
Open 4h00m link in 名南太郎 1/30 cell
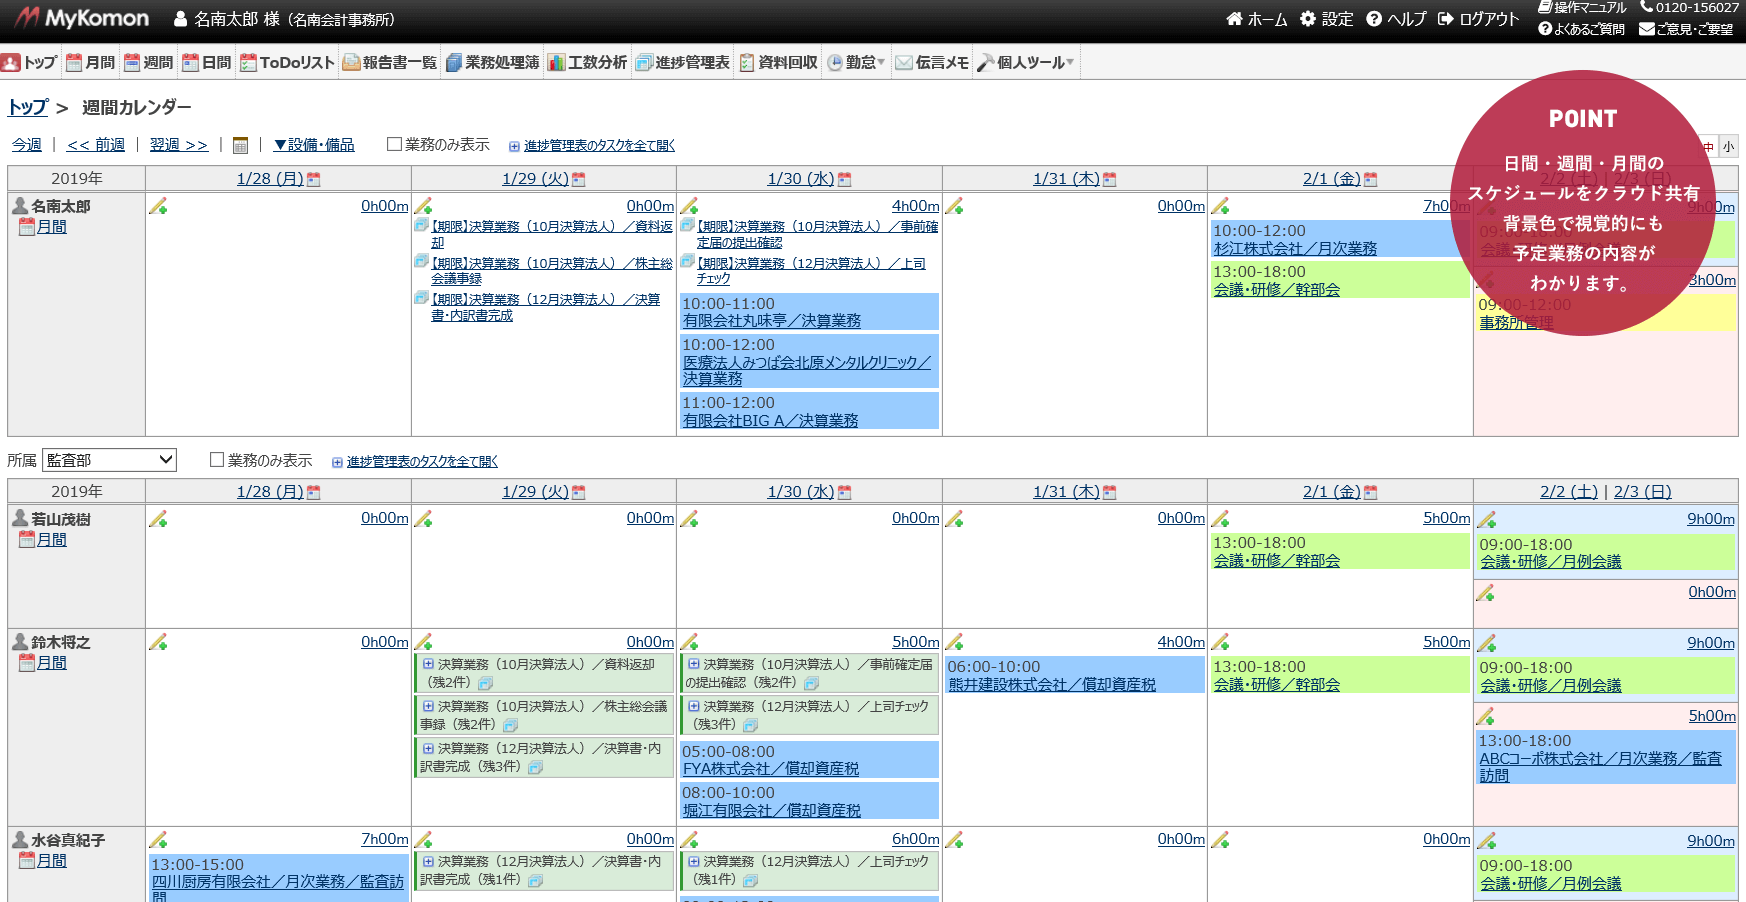pos(916,206)
